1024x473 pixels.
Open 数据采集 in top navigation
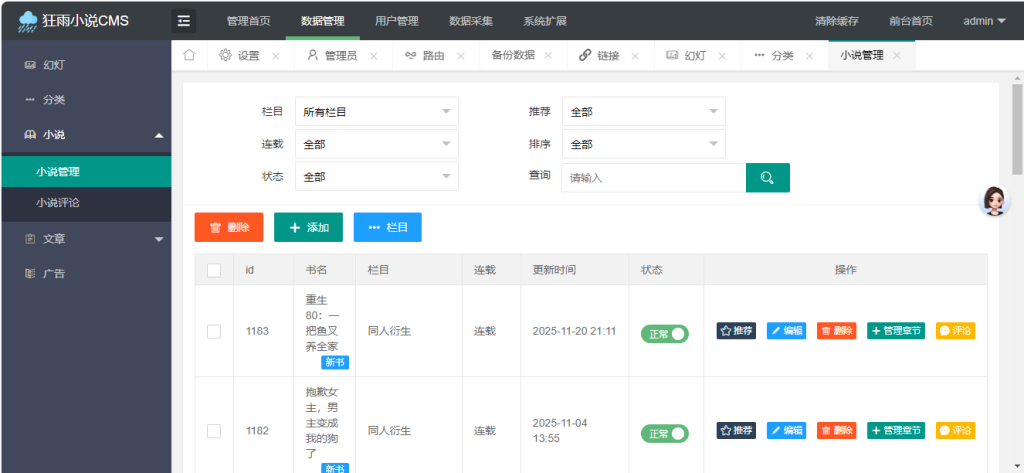click(471, 21)
